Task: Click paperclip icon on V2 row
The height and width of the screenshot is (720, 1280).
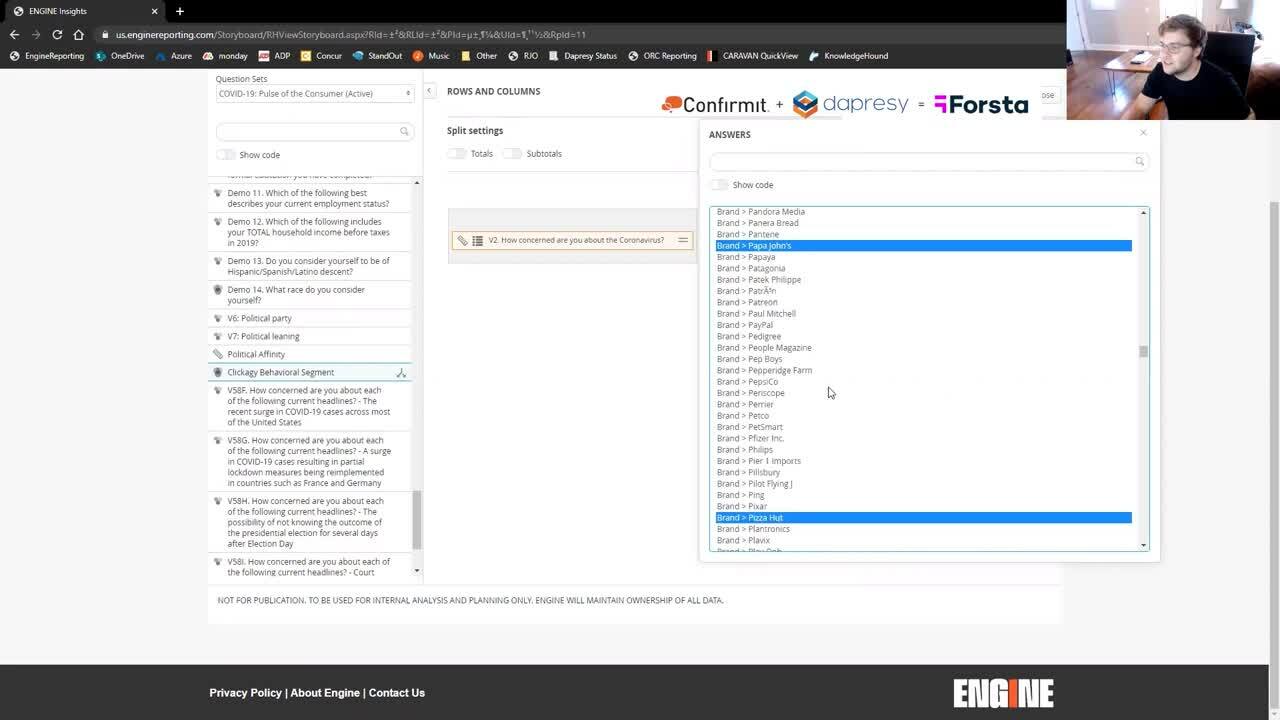Action: (462, 240)
